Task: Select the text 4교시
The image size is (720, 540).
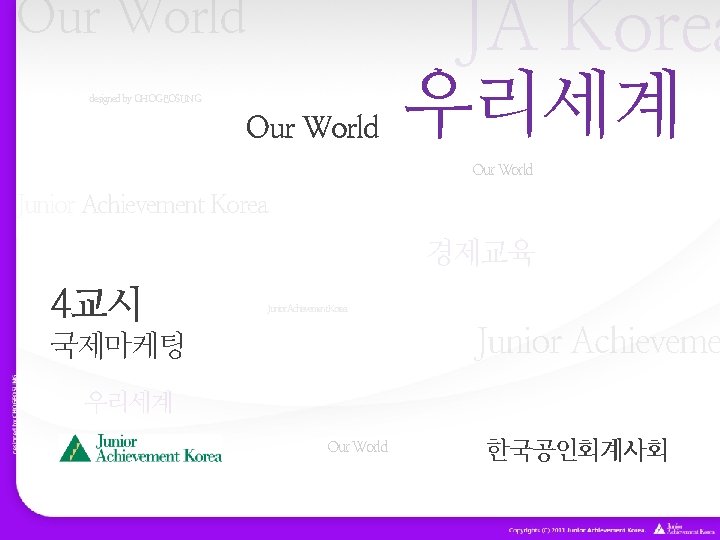Action: point(95,303)
